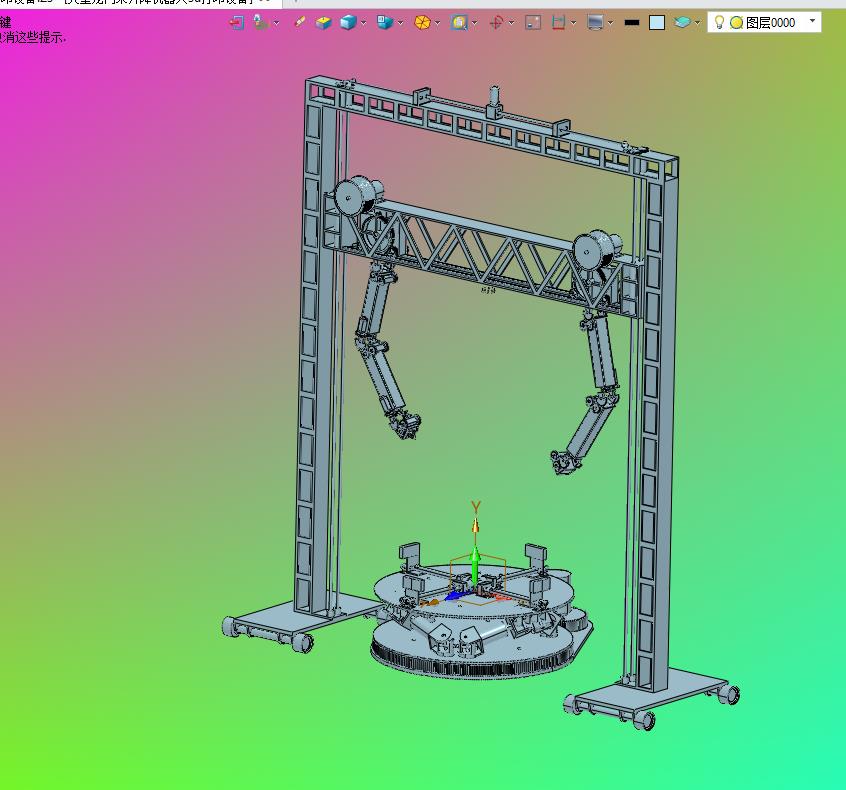Click the orange wireframe sphere icon
Viewport: 846px width, 790px height.
(x=422, y=22)
